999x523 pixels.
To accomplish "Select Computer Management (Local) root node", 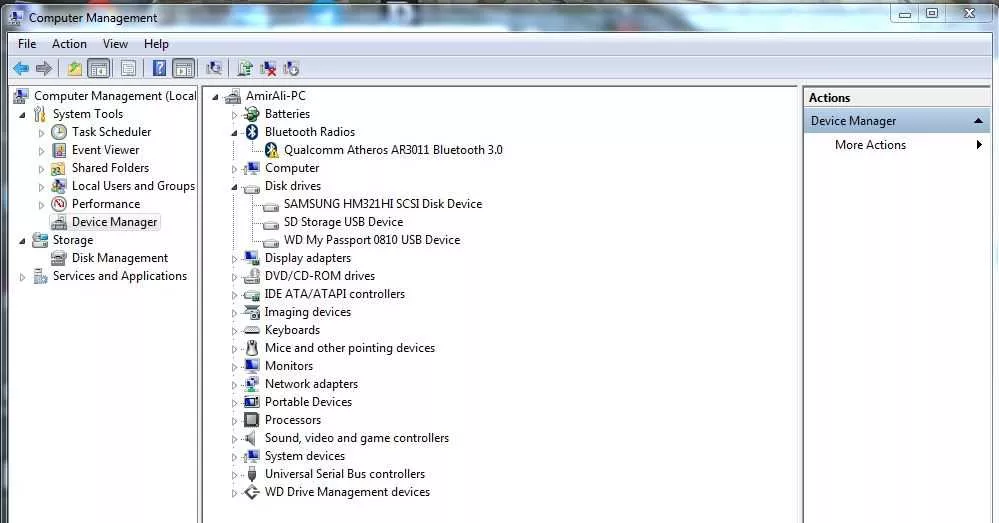I will point(115,96).
